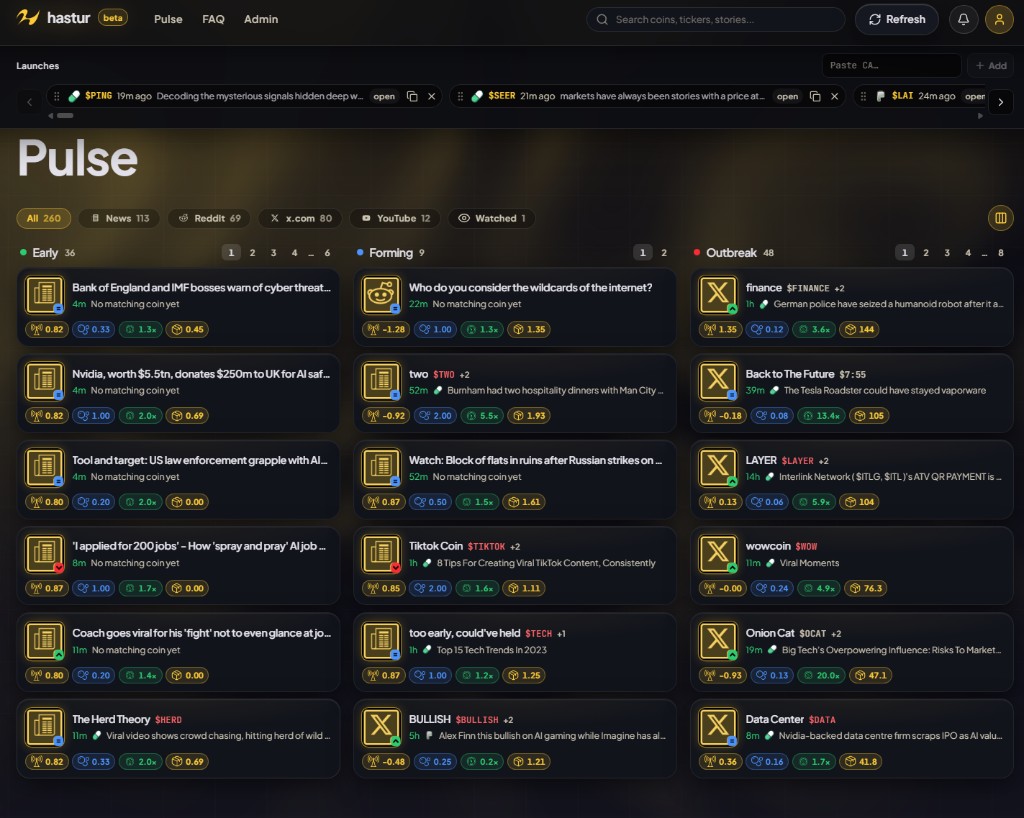Image resolution: width=1024 pixels, height=818 pixels.
Task: Filter feed to YouTube 12
Action: point(395,218)
